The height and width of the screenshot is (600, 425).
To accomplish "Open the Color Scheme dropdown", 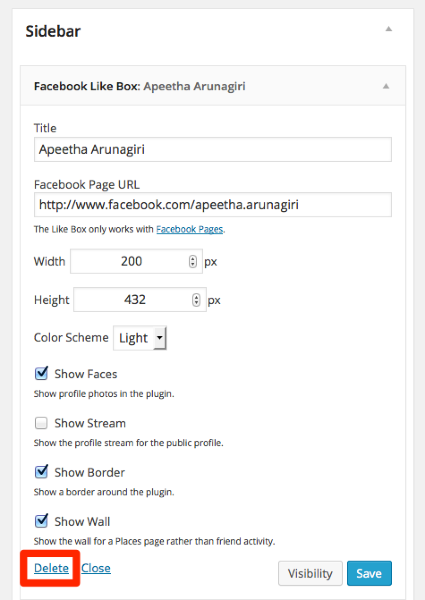I will (x=140, y=338).
